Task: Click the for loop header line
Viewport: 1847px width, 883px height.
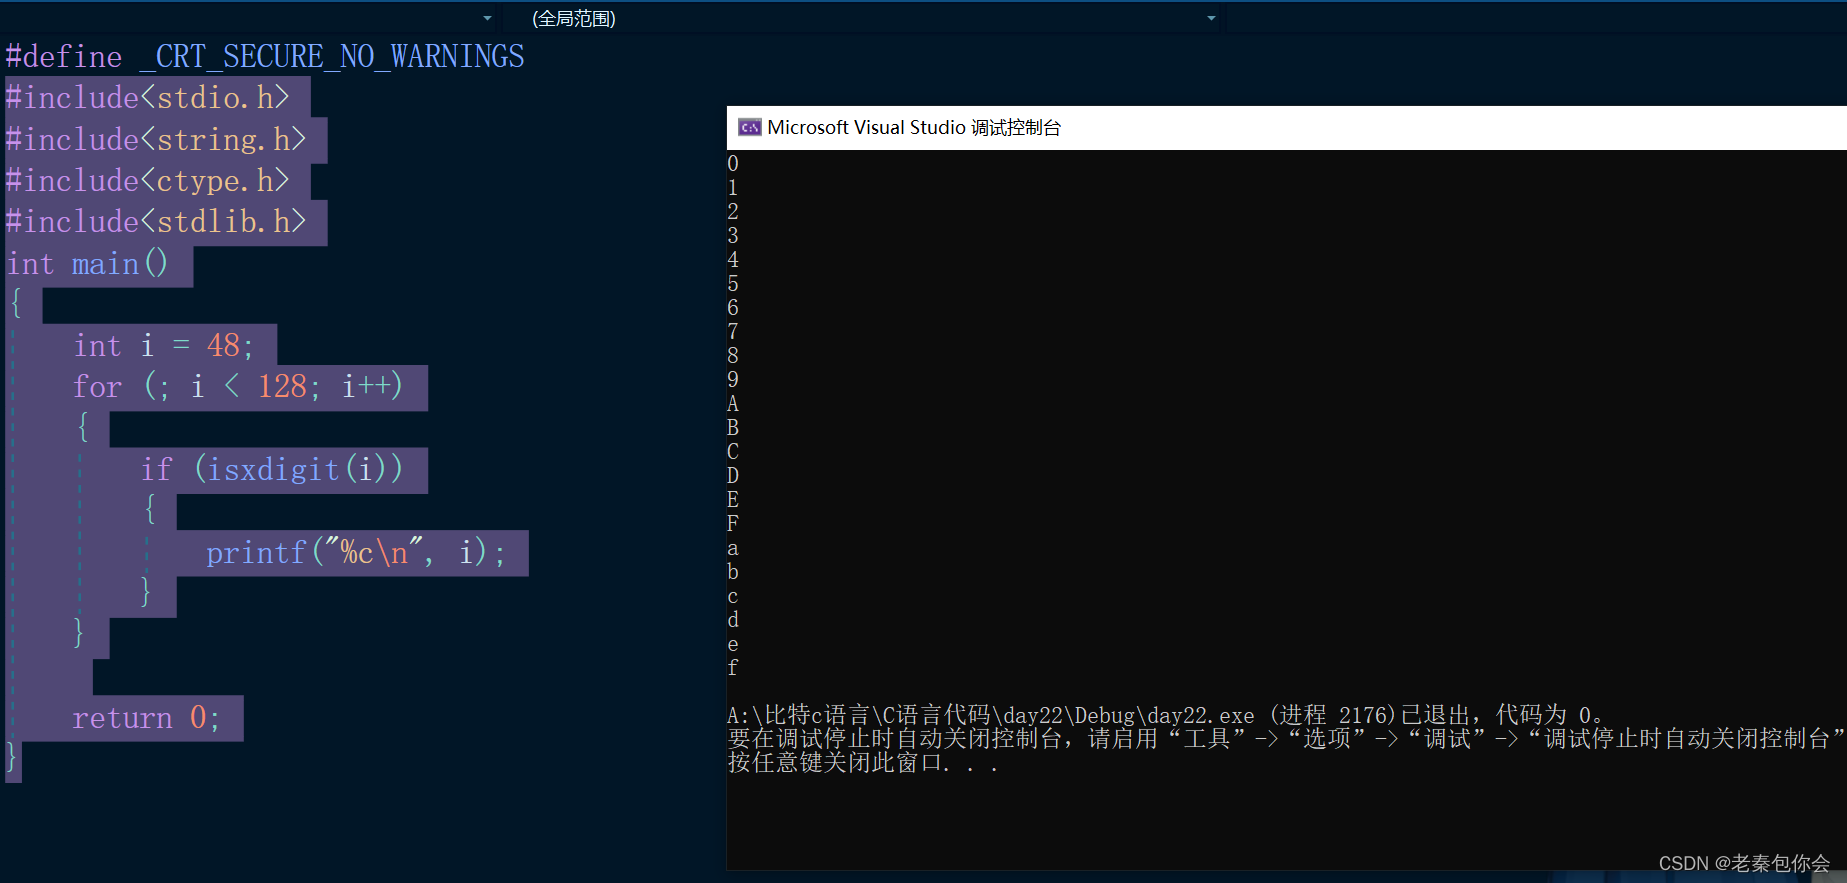Action: point(238,387)
